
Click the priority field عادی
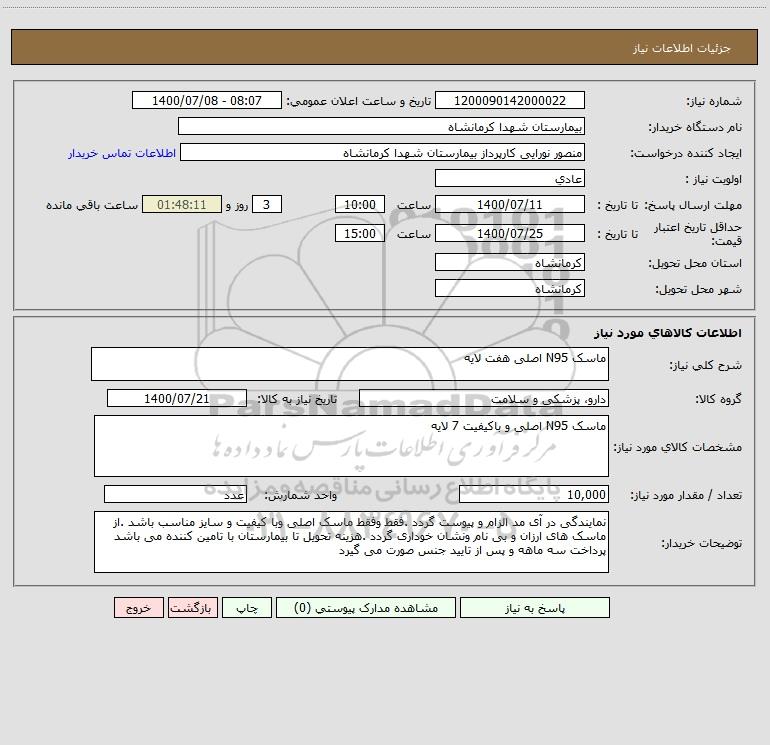point(510,179)
